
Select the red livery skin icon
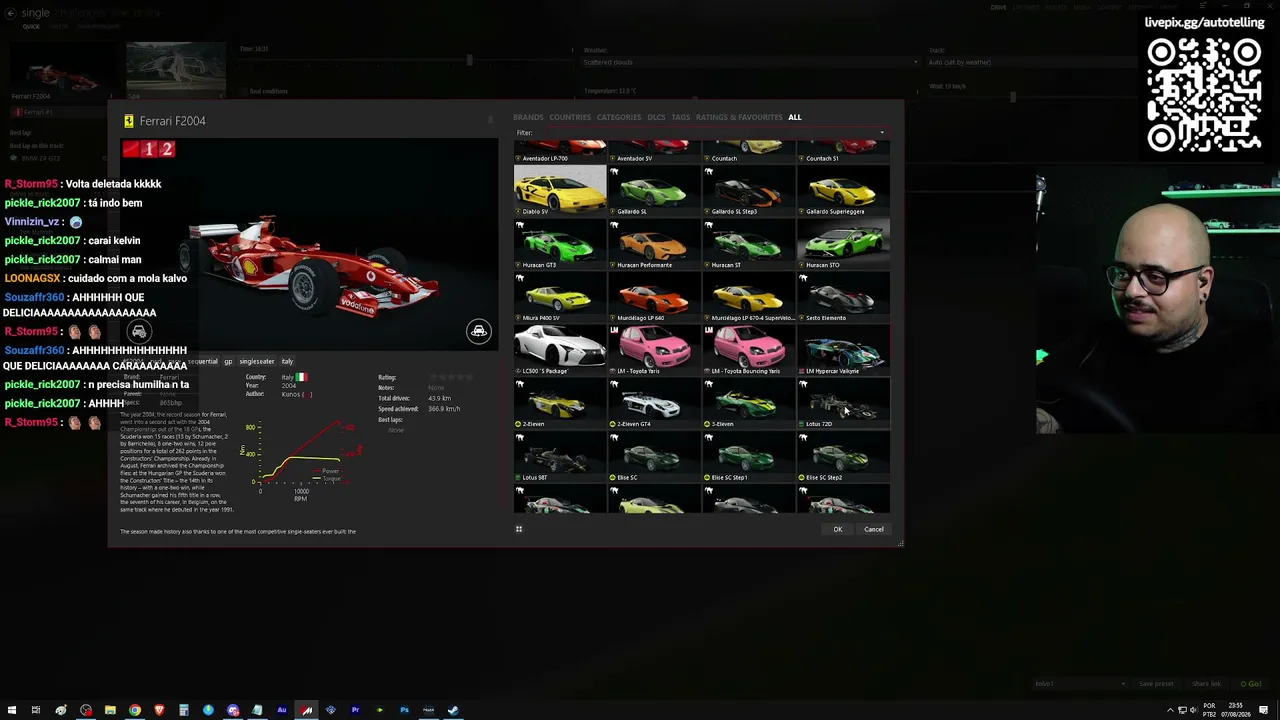coord(130,149)
